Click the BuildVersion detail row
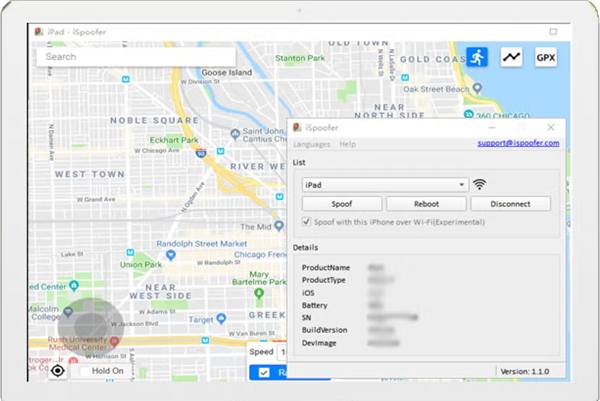 348,330
